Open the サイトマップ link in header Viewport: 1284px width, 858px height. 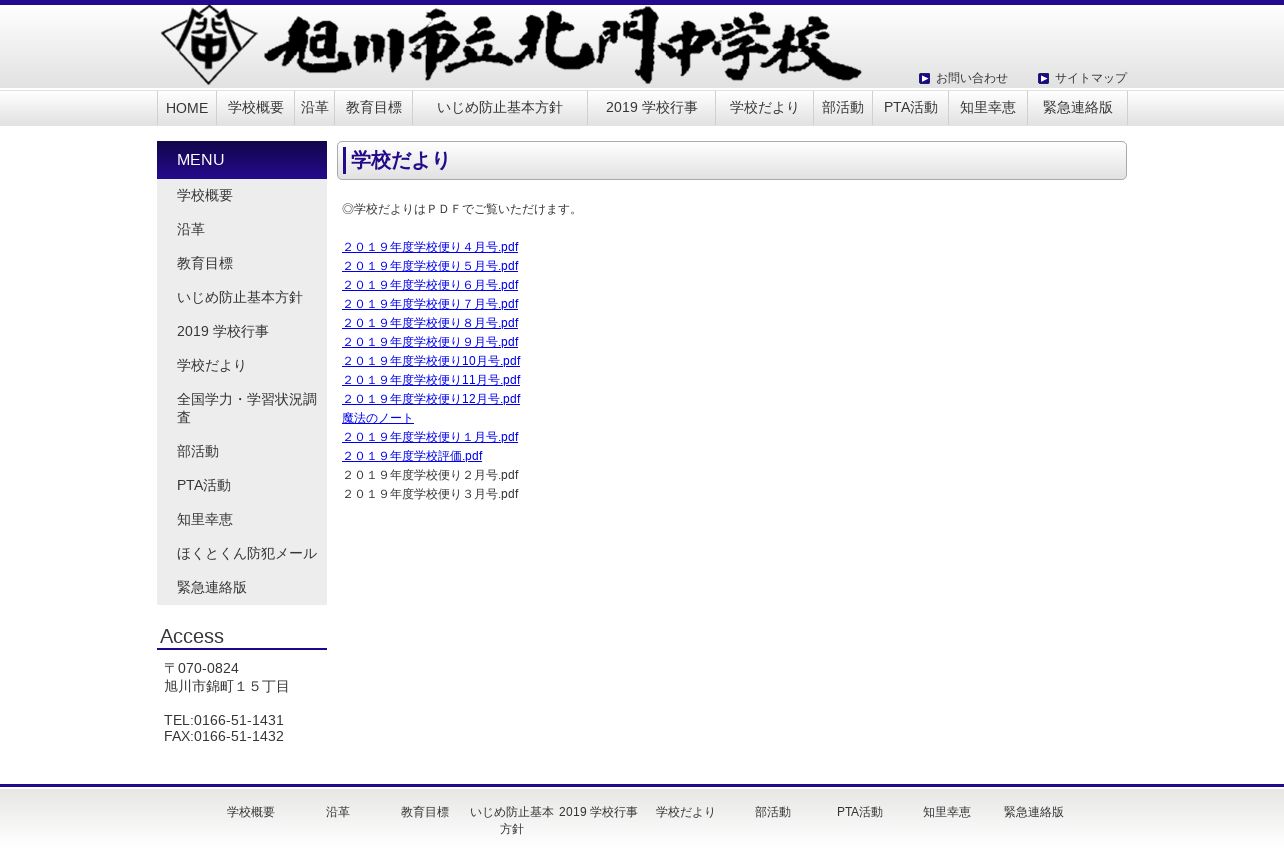point(1091,78)
